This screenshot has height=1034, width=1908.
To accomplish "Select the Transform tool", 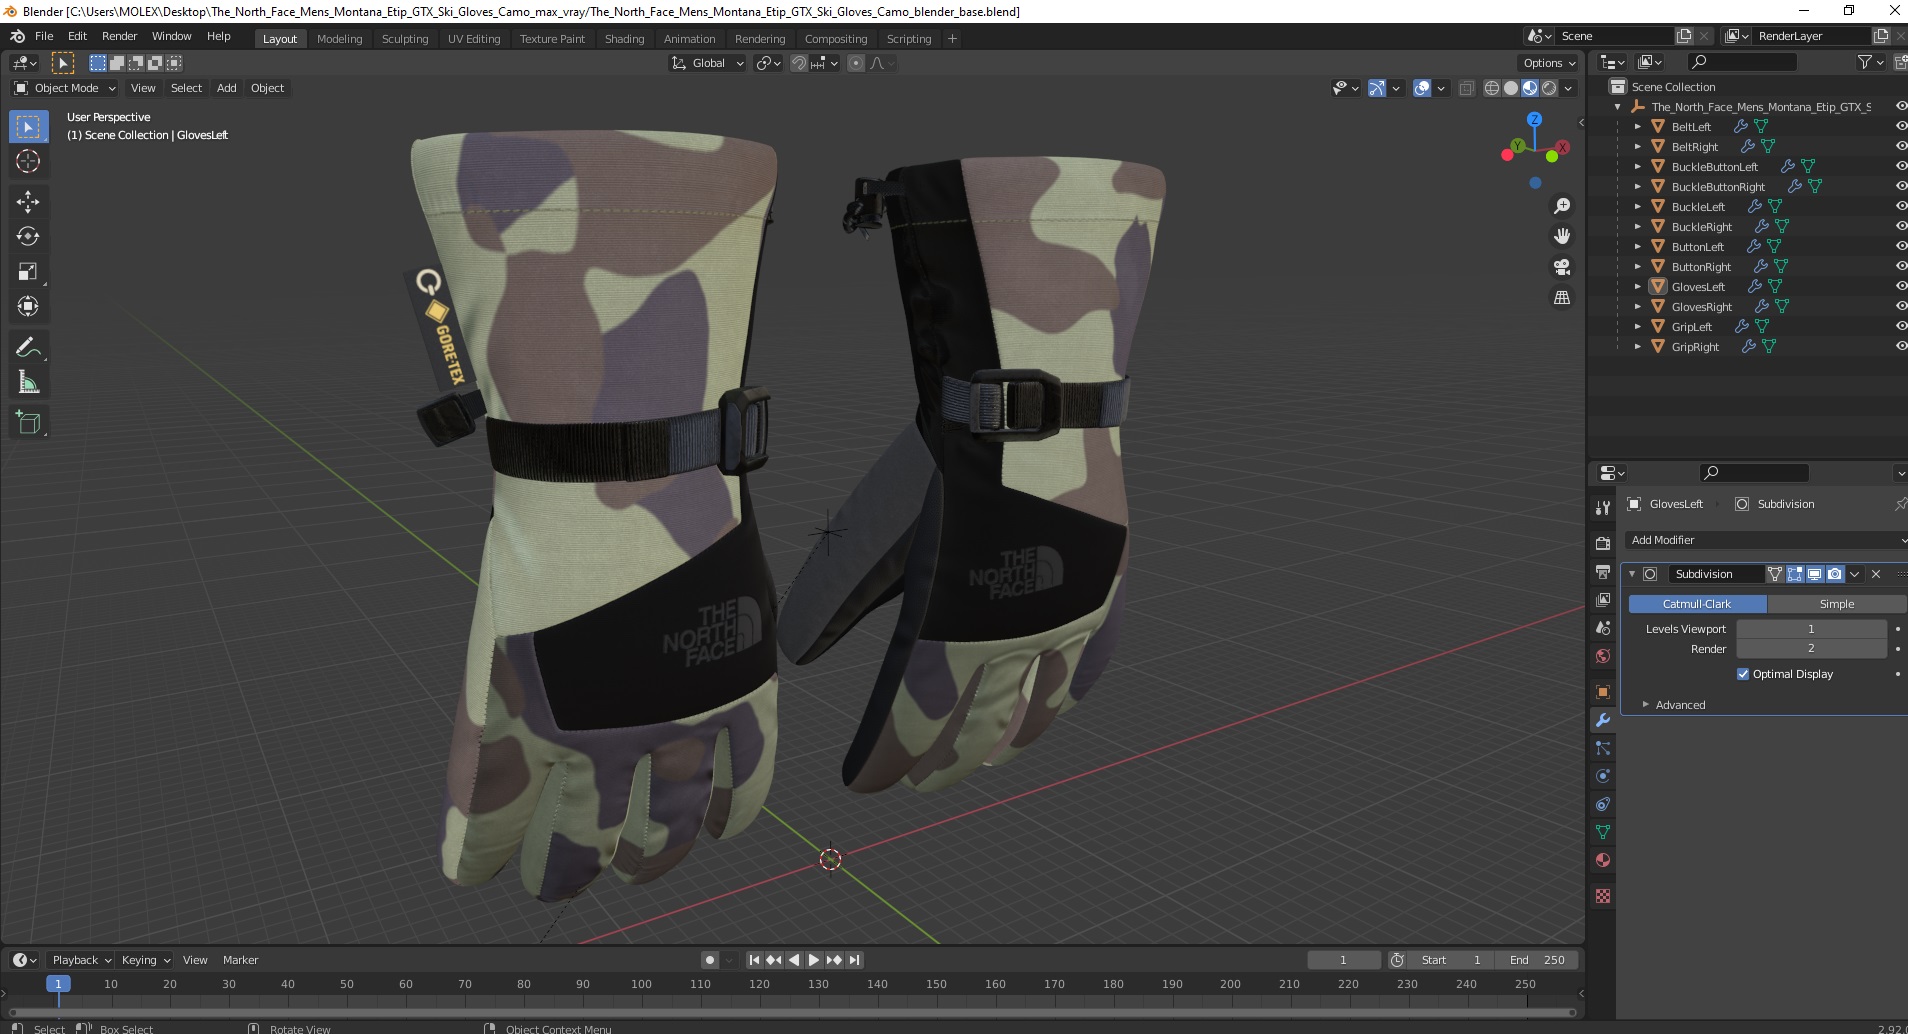I will [x=28, y=307].
